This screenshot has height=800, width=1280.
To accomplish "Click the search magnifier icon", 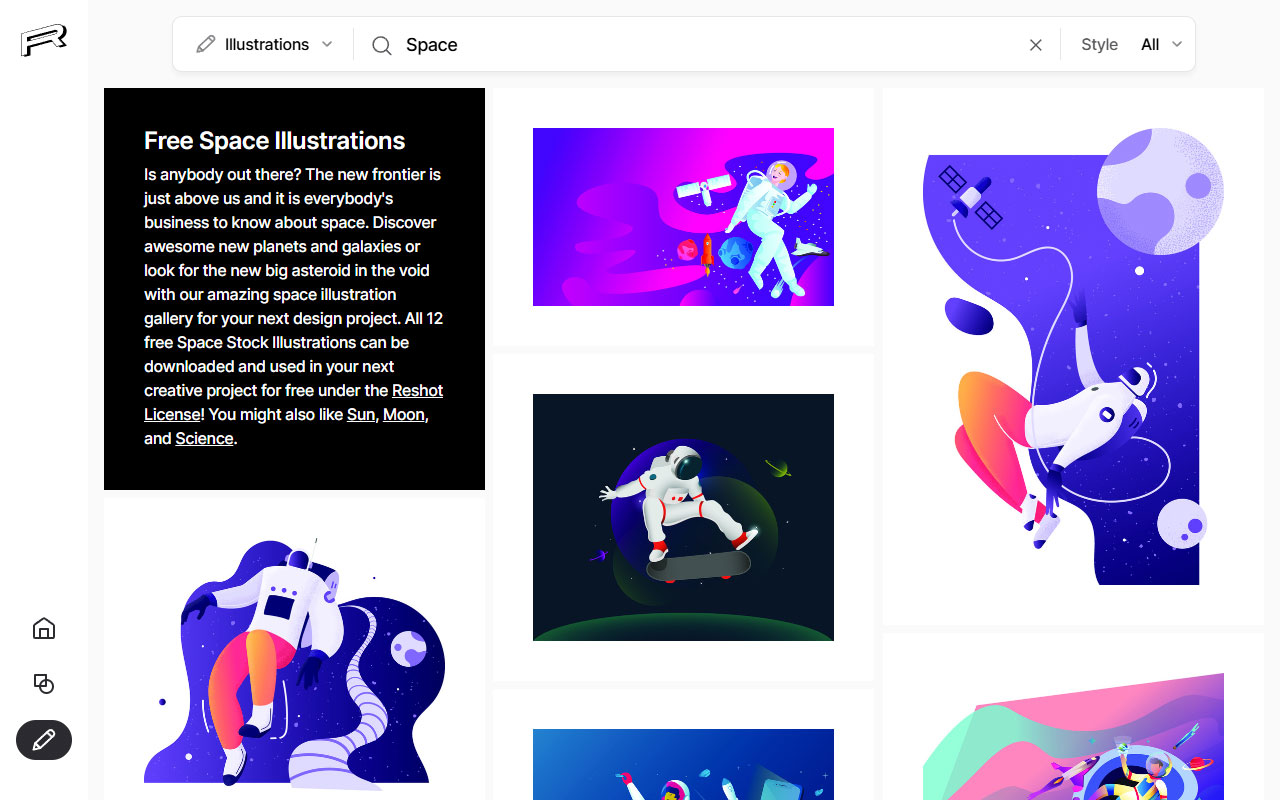I will pyautogui.click(x=381, y=45).
